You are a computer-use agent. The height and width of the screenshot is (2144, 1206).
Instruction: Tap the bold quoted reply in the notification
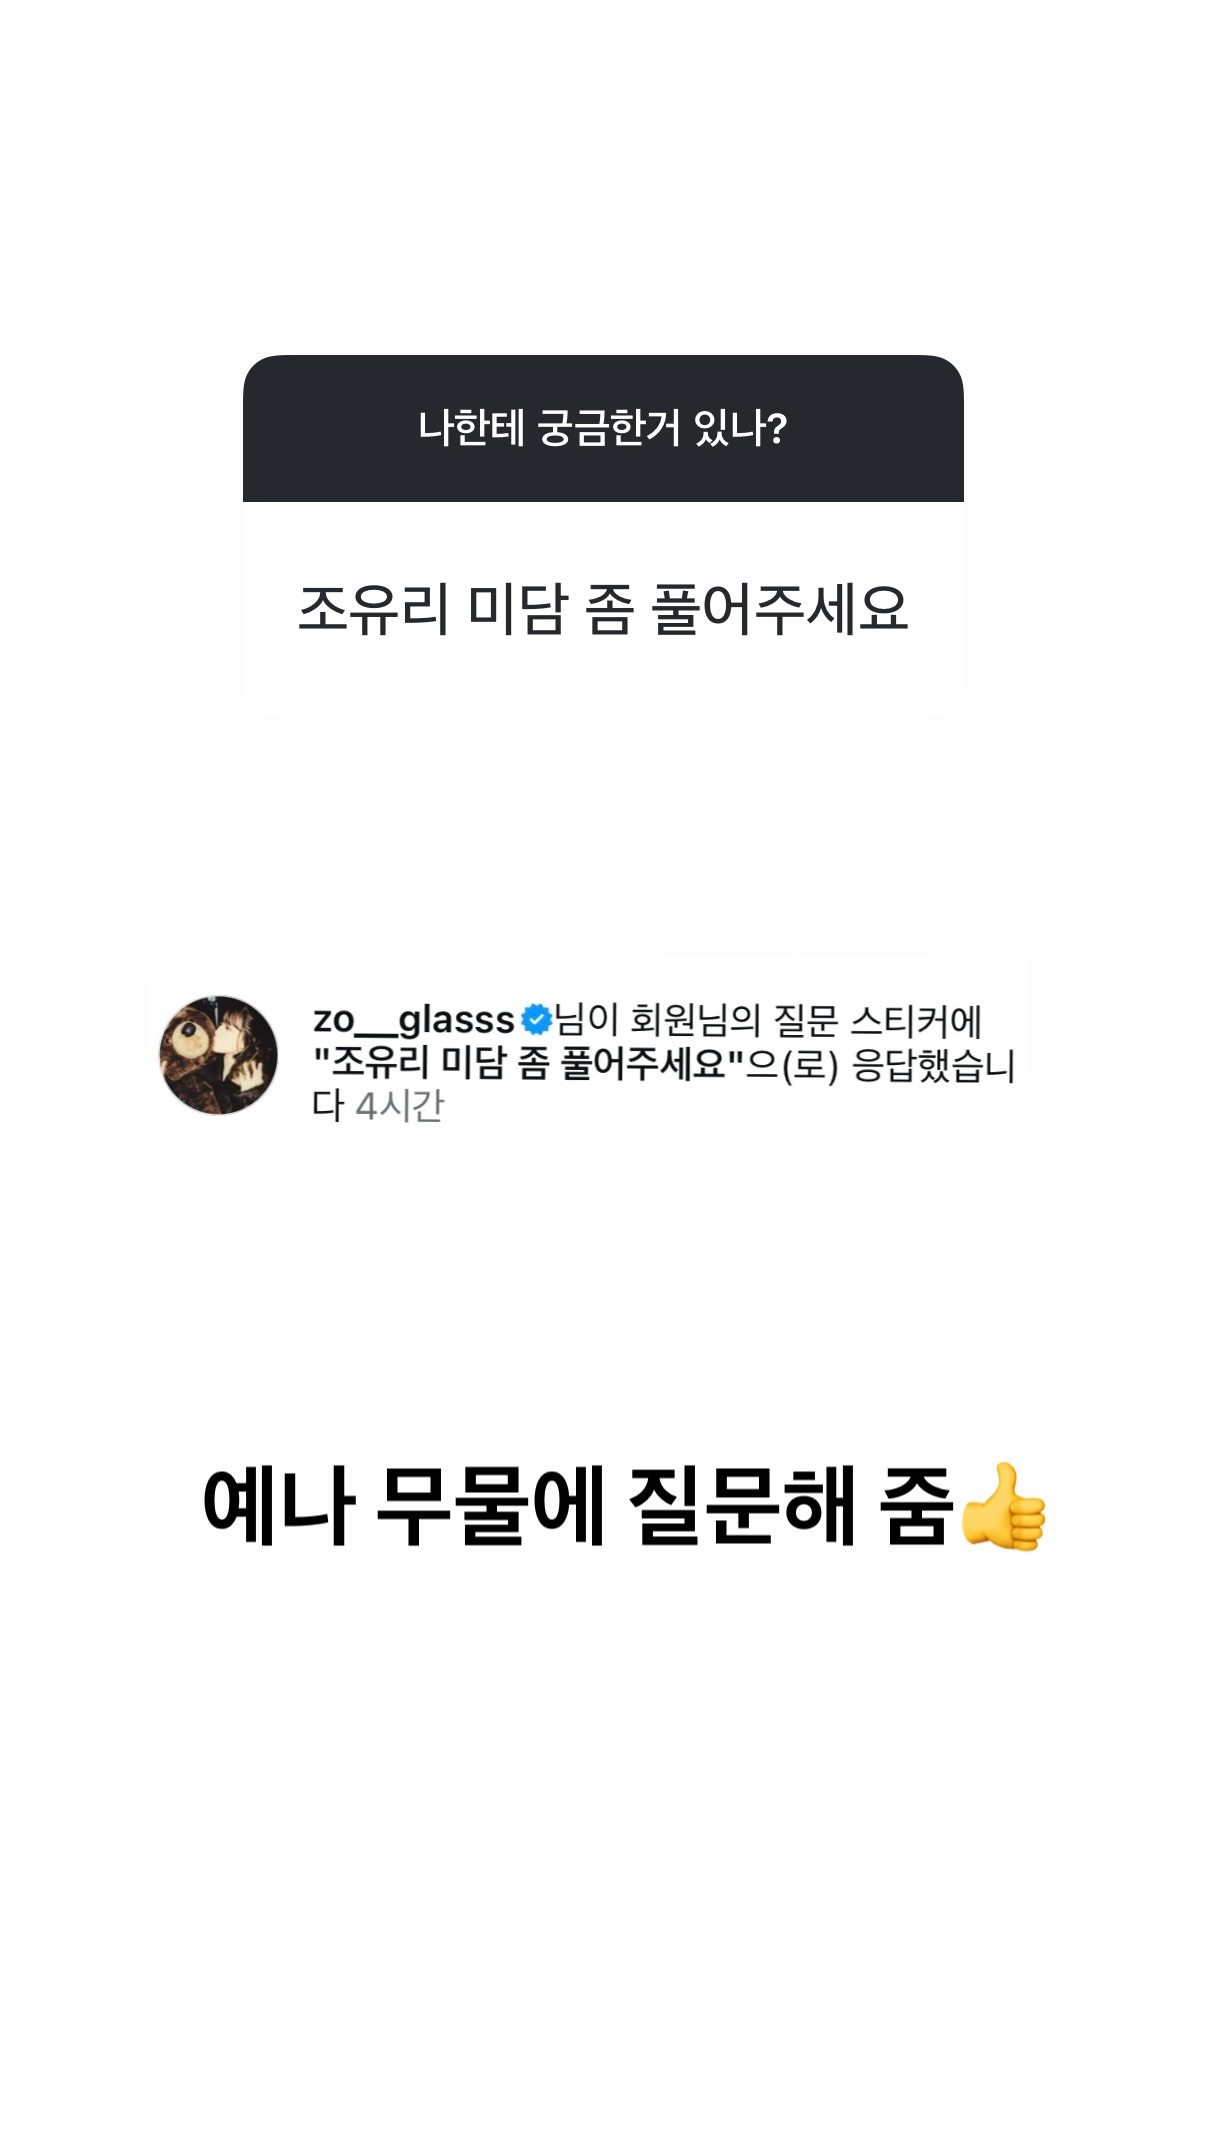coord(529,1063)
